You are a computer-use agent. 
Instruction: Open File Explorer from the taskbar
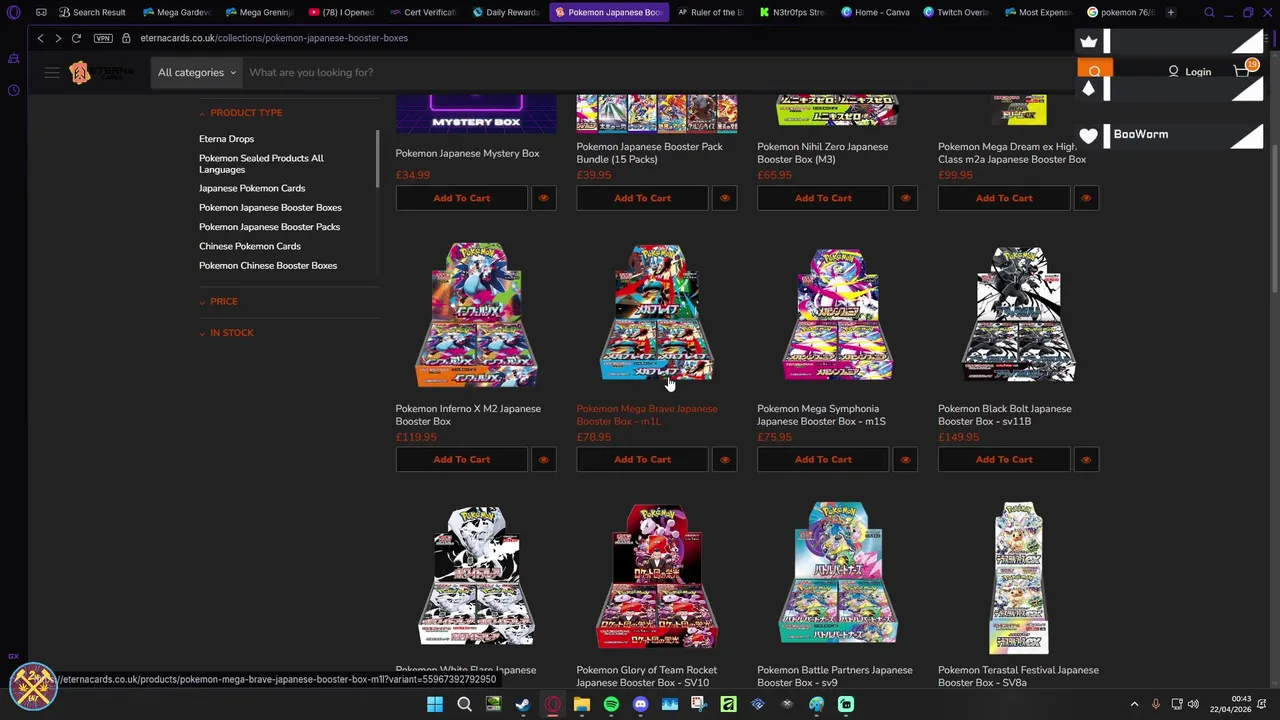(x=582, y=704)
